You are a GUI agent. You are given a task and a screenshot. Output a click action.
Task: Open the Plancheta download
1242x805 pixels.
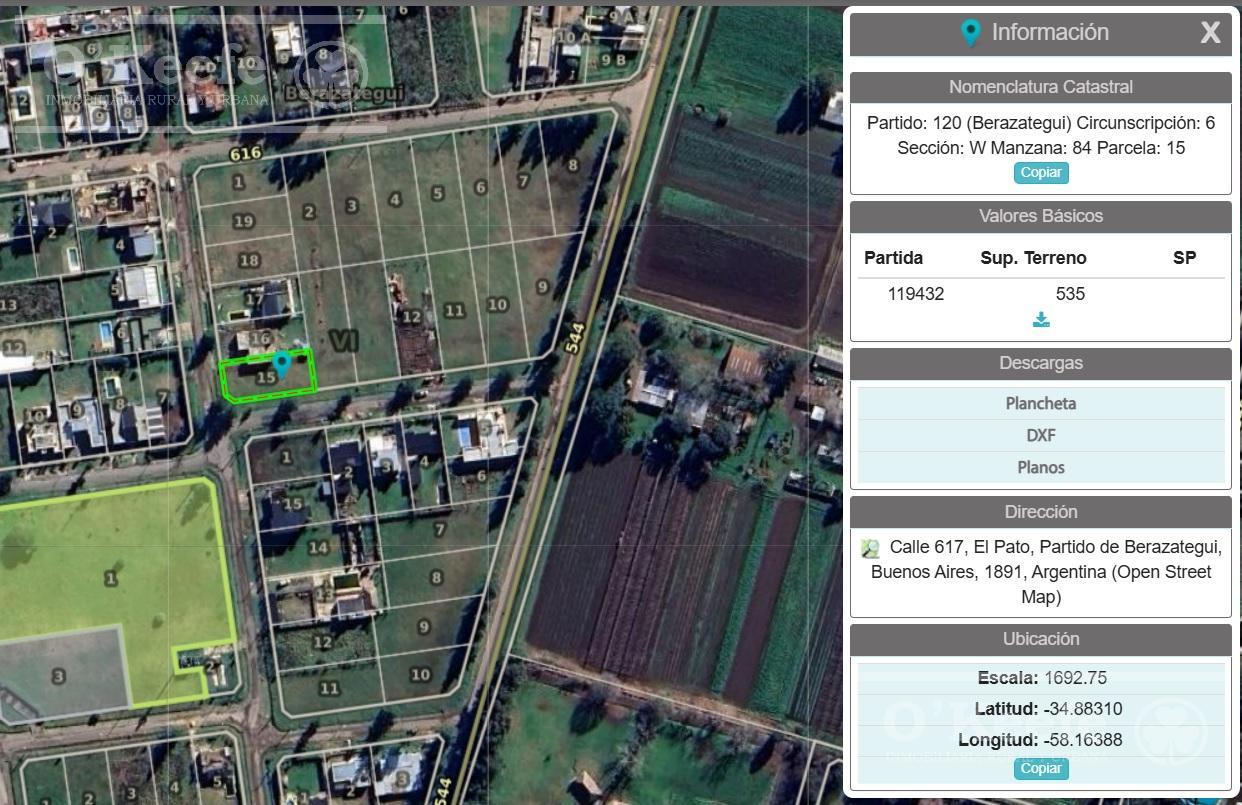(1041, 403)
